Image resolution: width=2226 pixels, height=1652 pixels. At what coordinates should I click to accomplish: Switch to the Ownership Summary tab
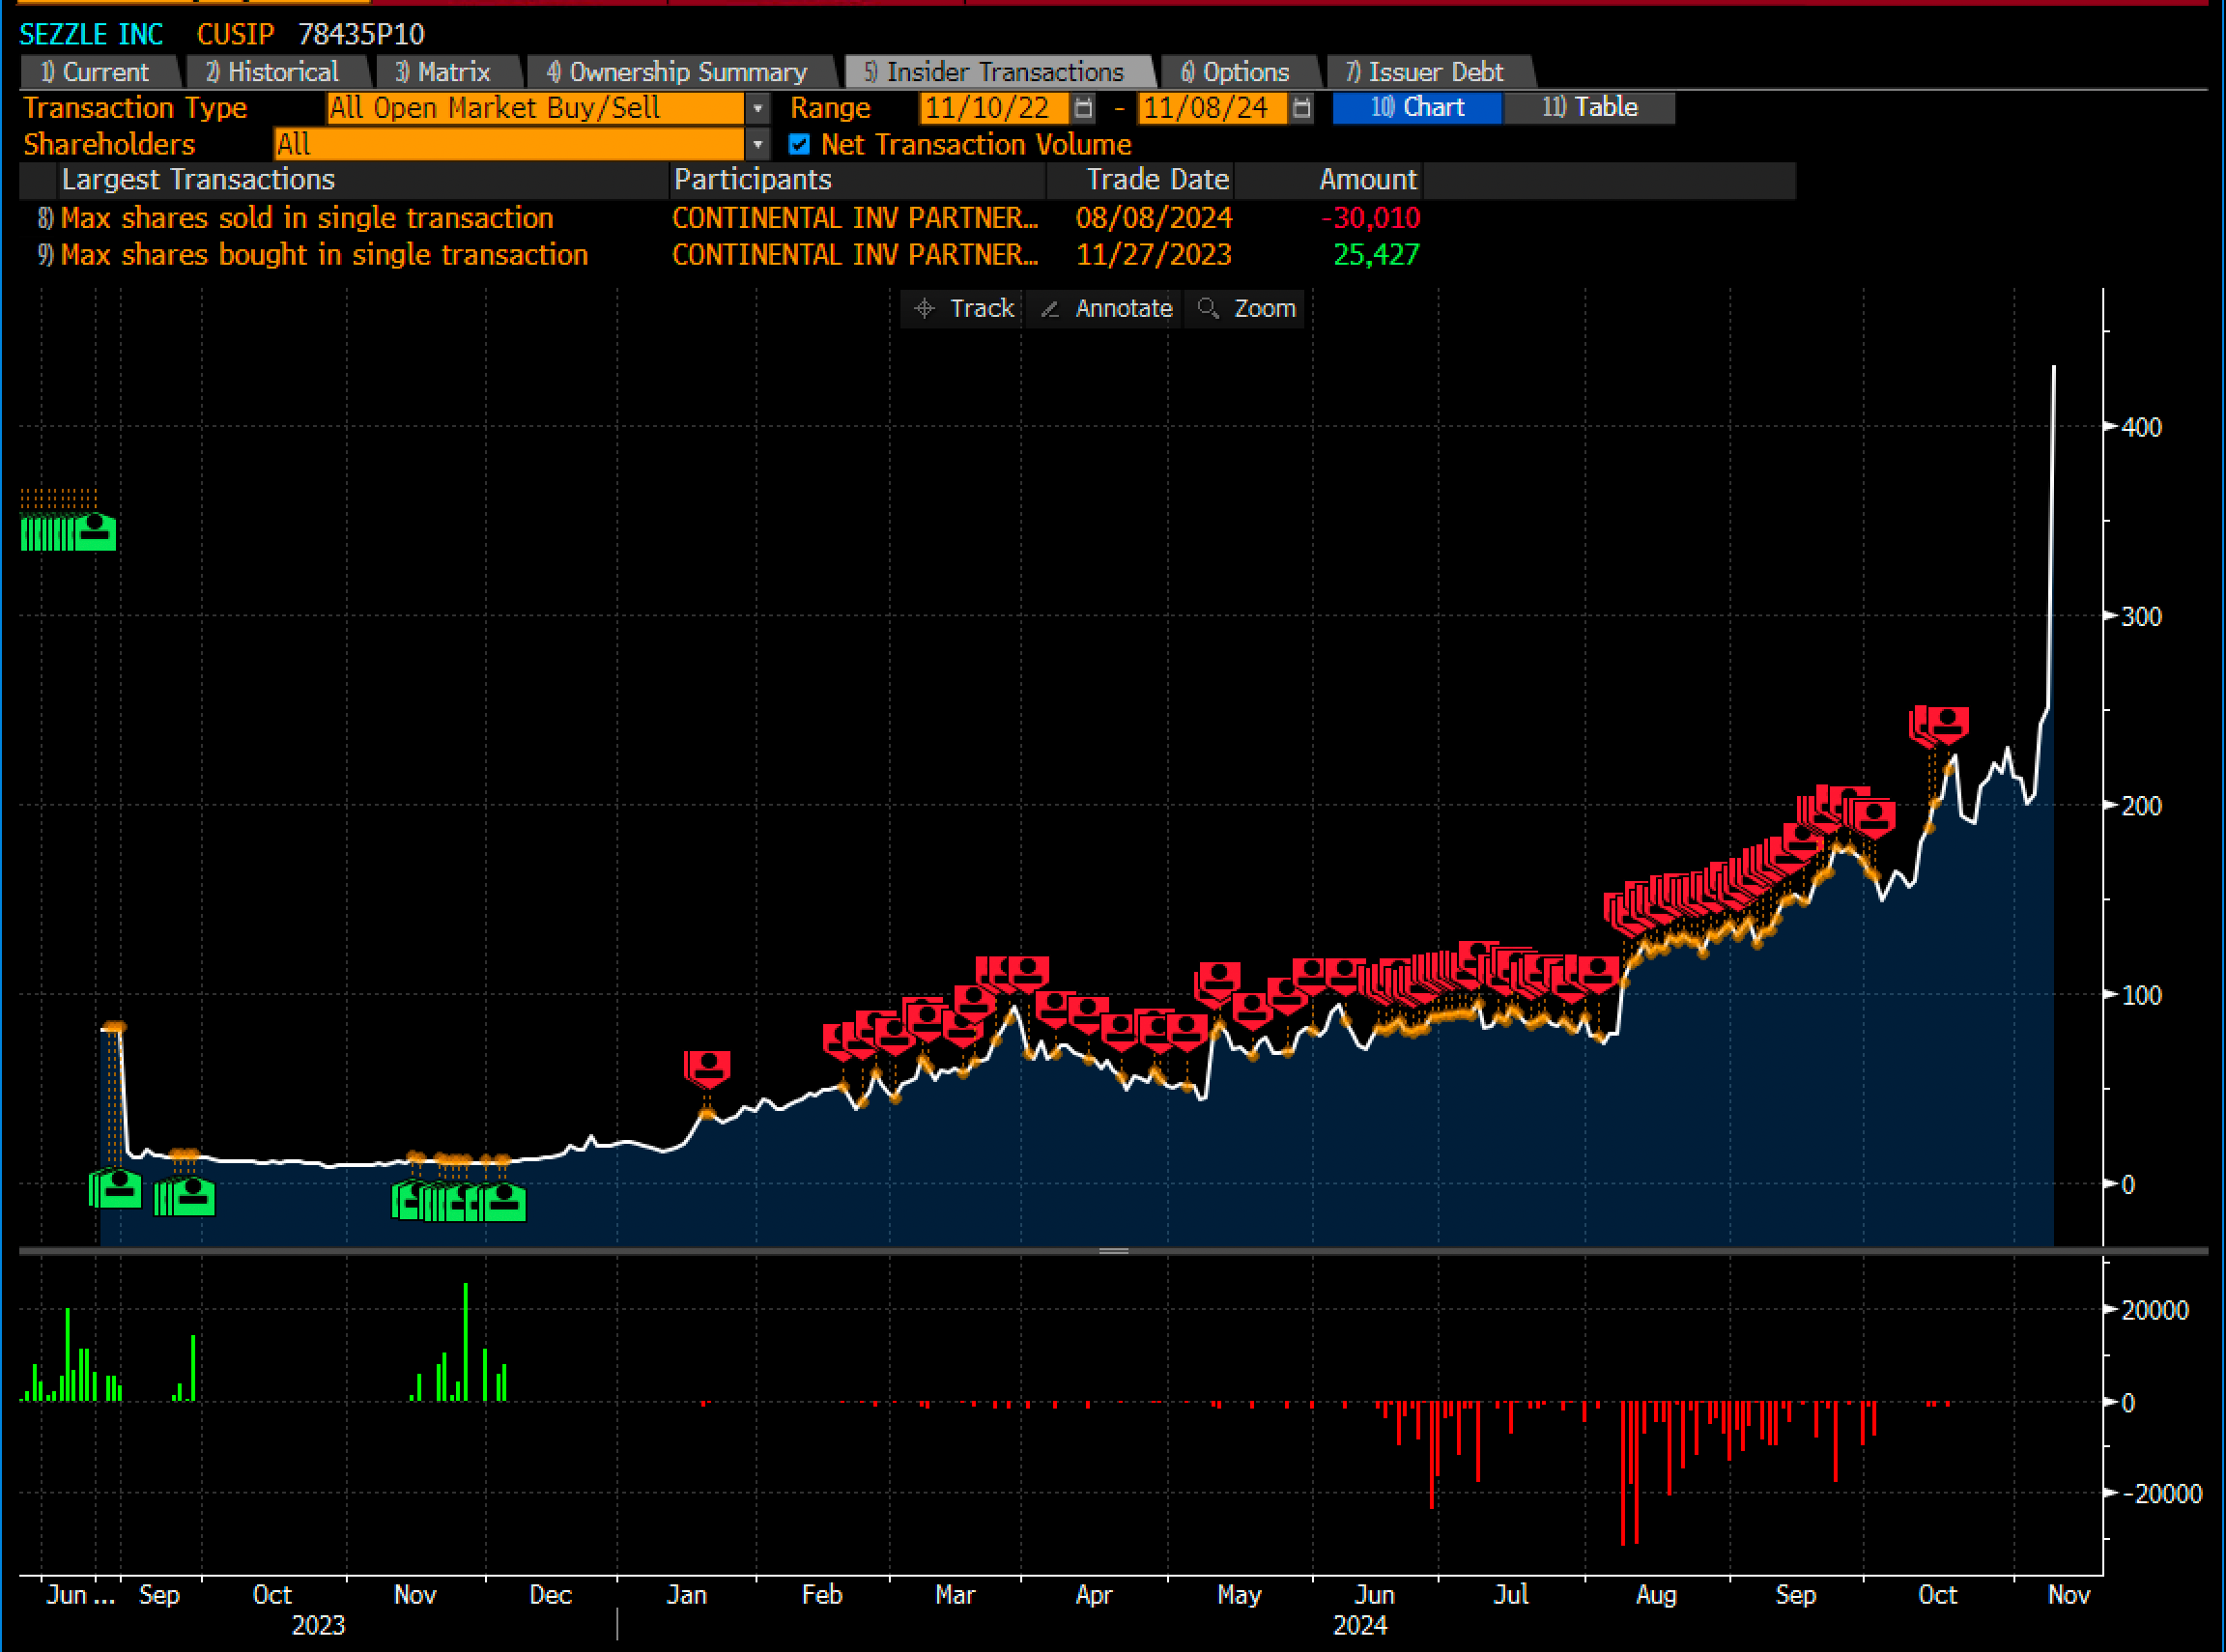click(677, 72)
